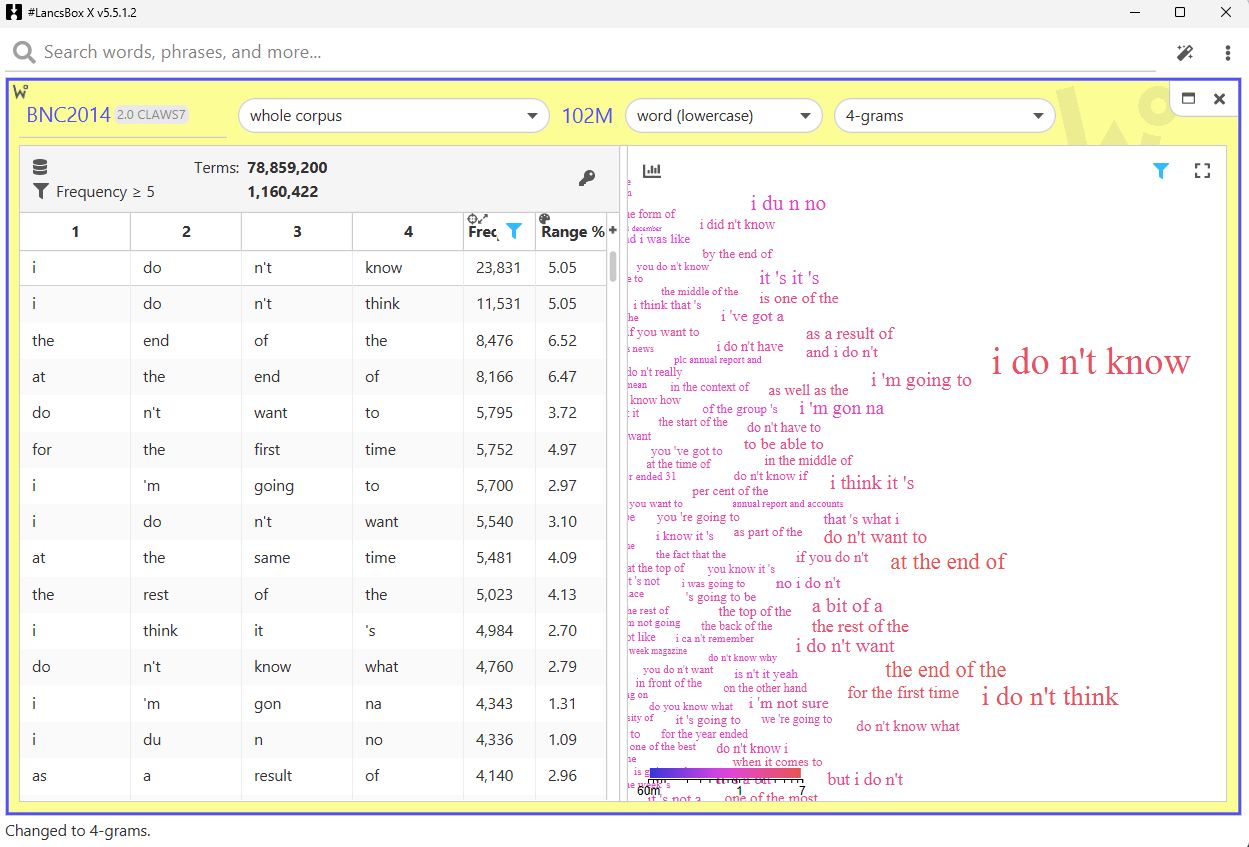This screenshot has height=847, width=1249.
Task: Open the 4-grams dropdown
Action: [944, 116]
